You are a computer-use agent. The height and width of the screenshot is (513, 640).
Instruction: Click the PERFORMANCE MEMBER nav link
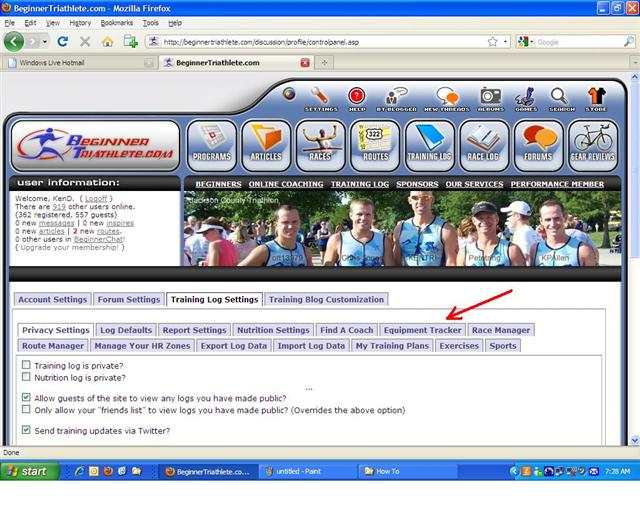point(557,184)
